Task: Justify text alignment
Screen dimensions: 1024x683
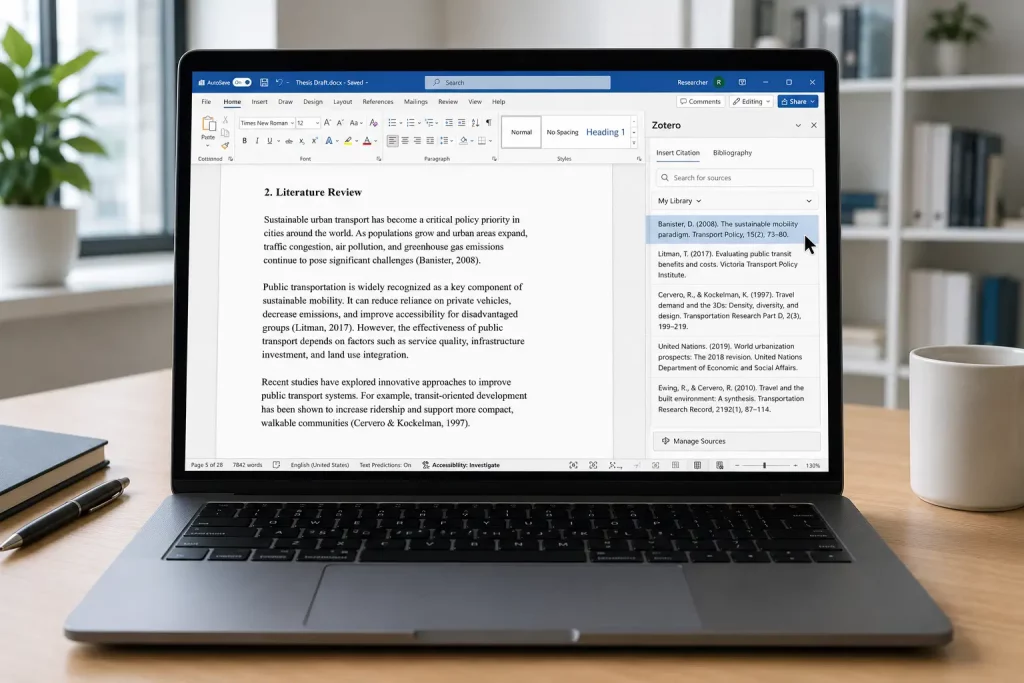Action: pyautogui.click(x=430, y=140)
